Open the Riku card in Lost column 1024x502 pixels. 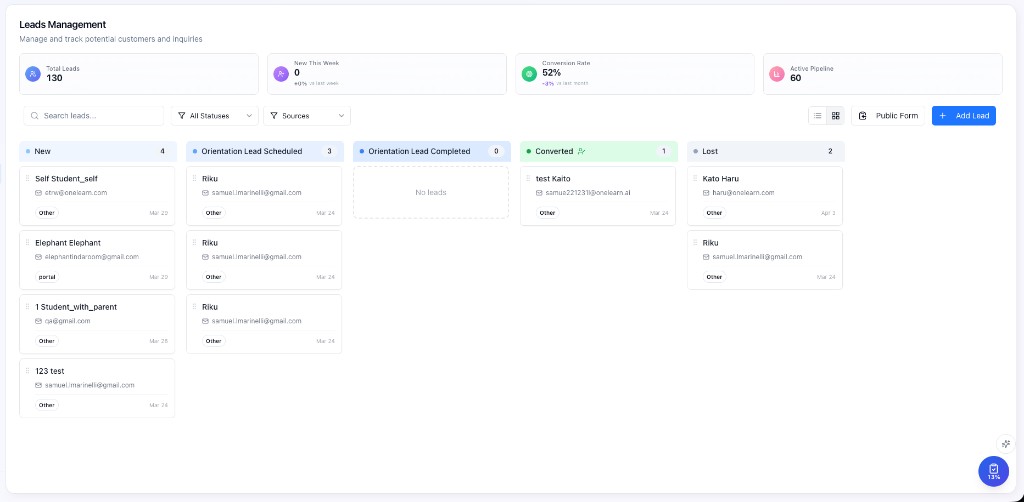pos(765,260)
